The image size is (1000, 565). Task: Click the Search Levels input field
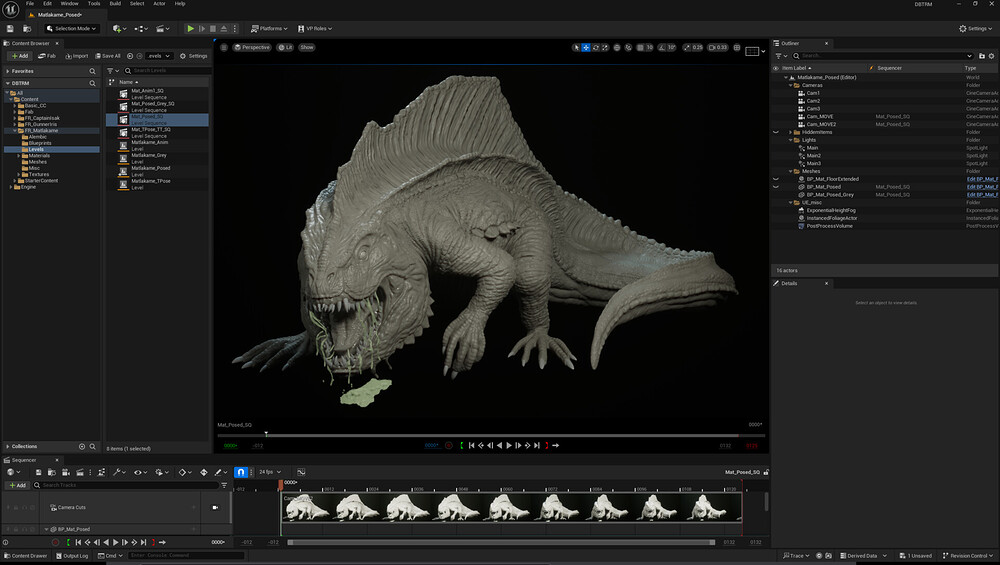[x=165, y=71]
